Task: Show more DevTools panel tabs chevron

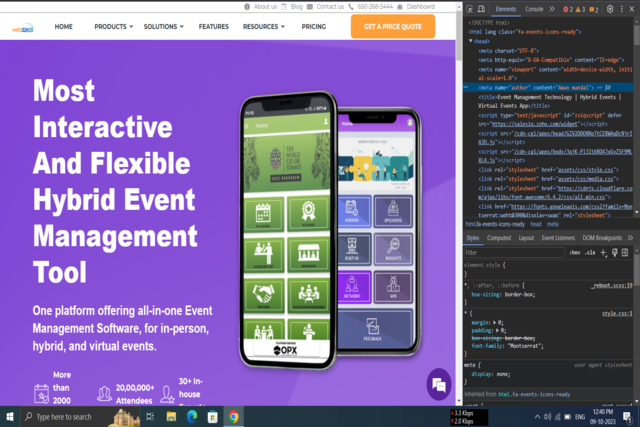Action: click(x=552, y=9)
